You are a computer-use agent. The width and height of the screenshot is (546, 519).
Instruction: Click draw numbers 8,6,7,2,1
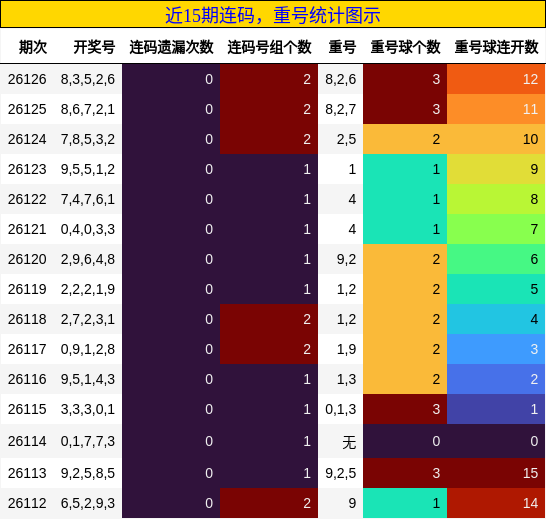coord(88,109)
